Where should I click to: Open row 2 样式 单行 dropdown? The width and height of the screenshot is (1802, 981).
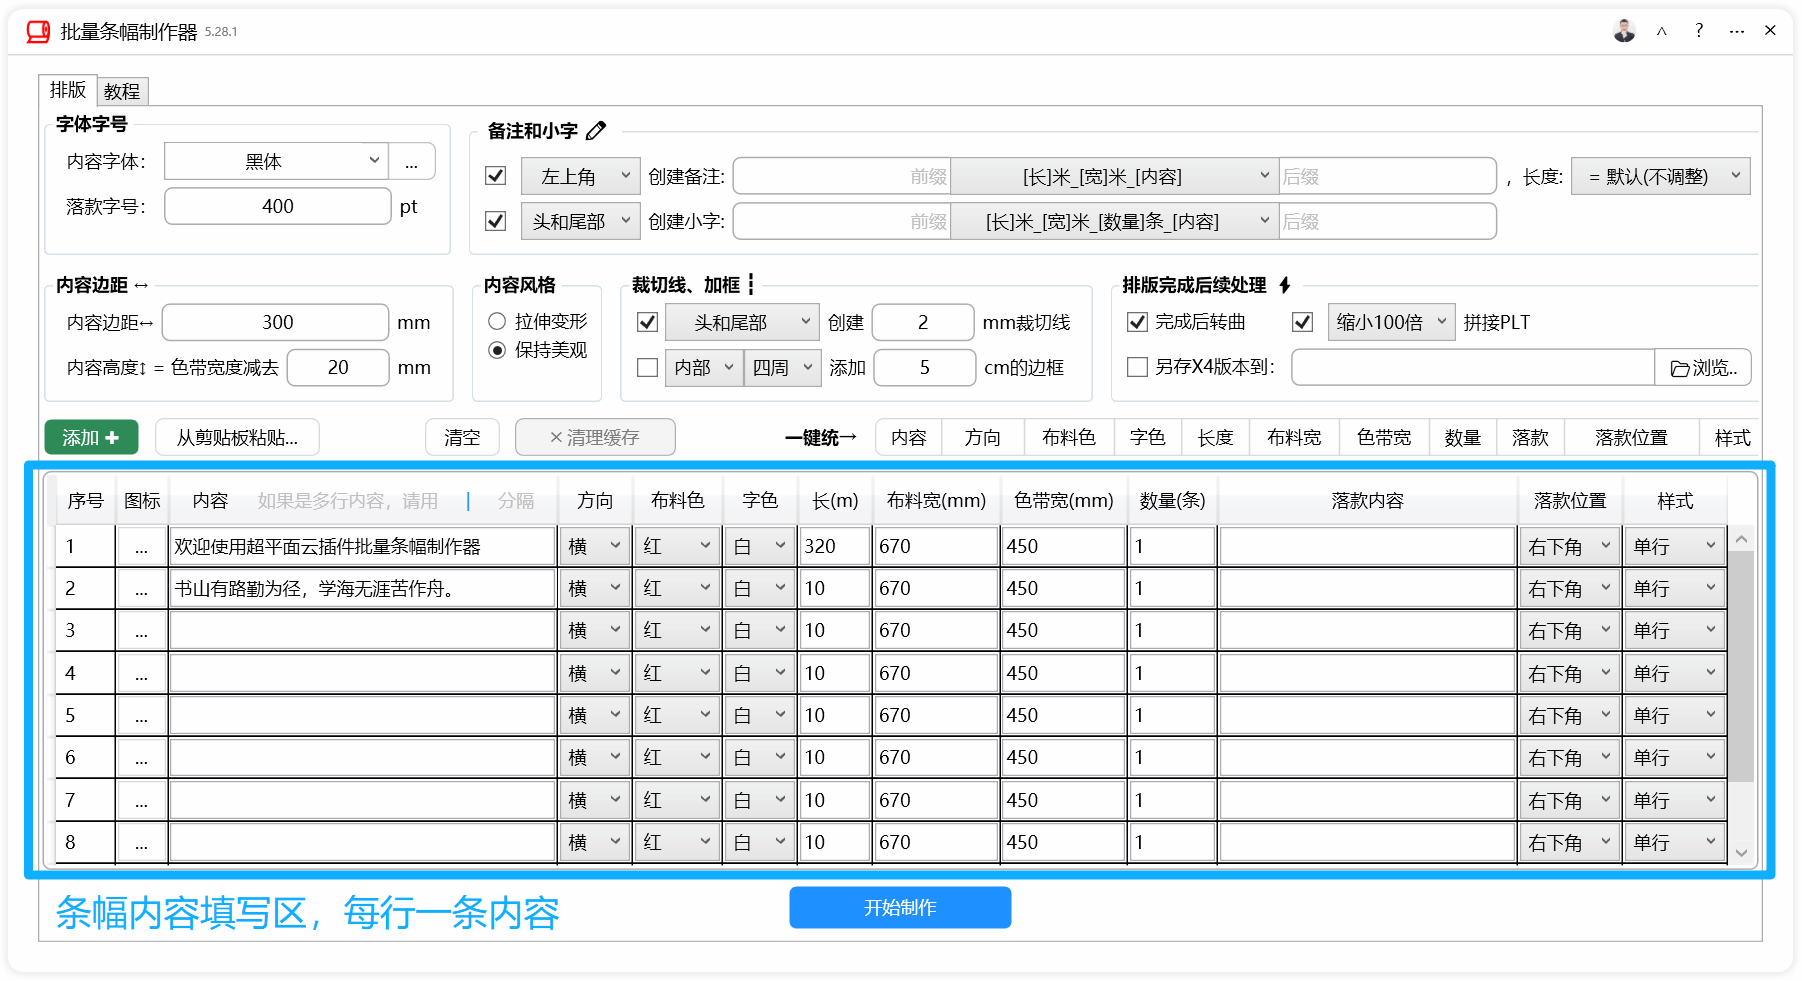click(1675, 589)
